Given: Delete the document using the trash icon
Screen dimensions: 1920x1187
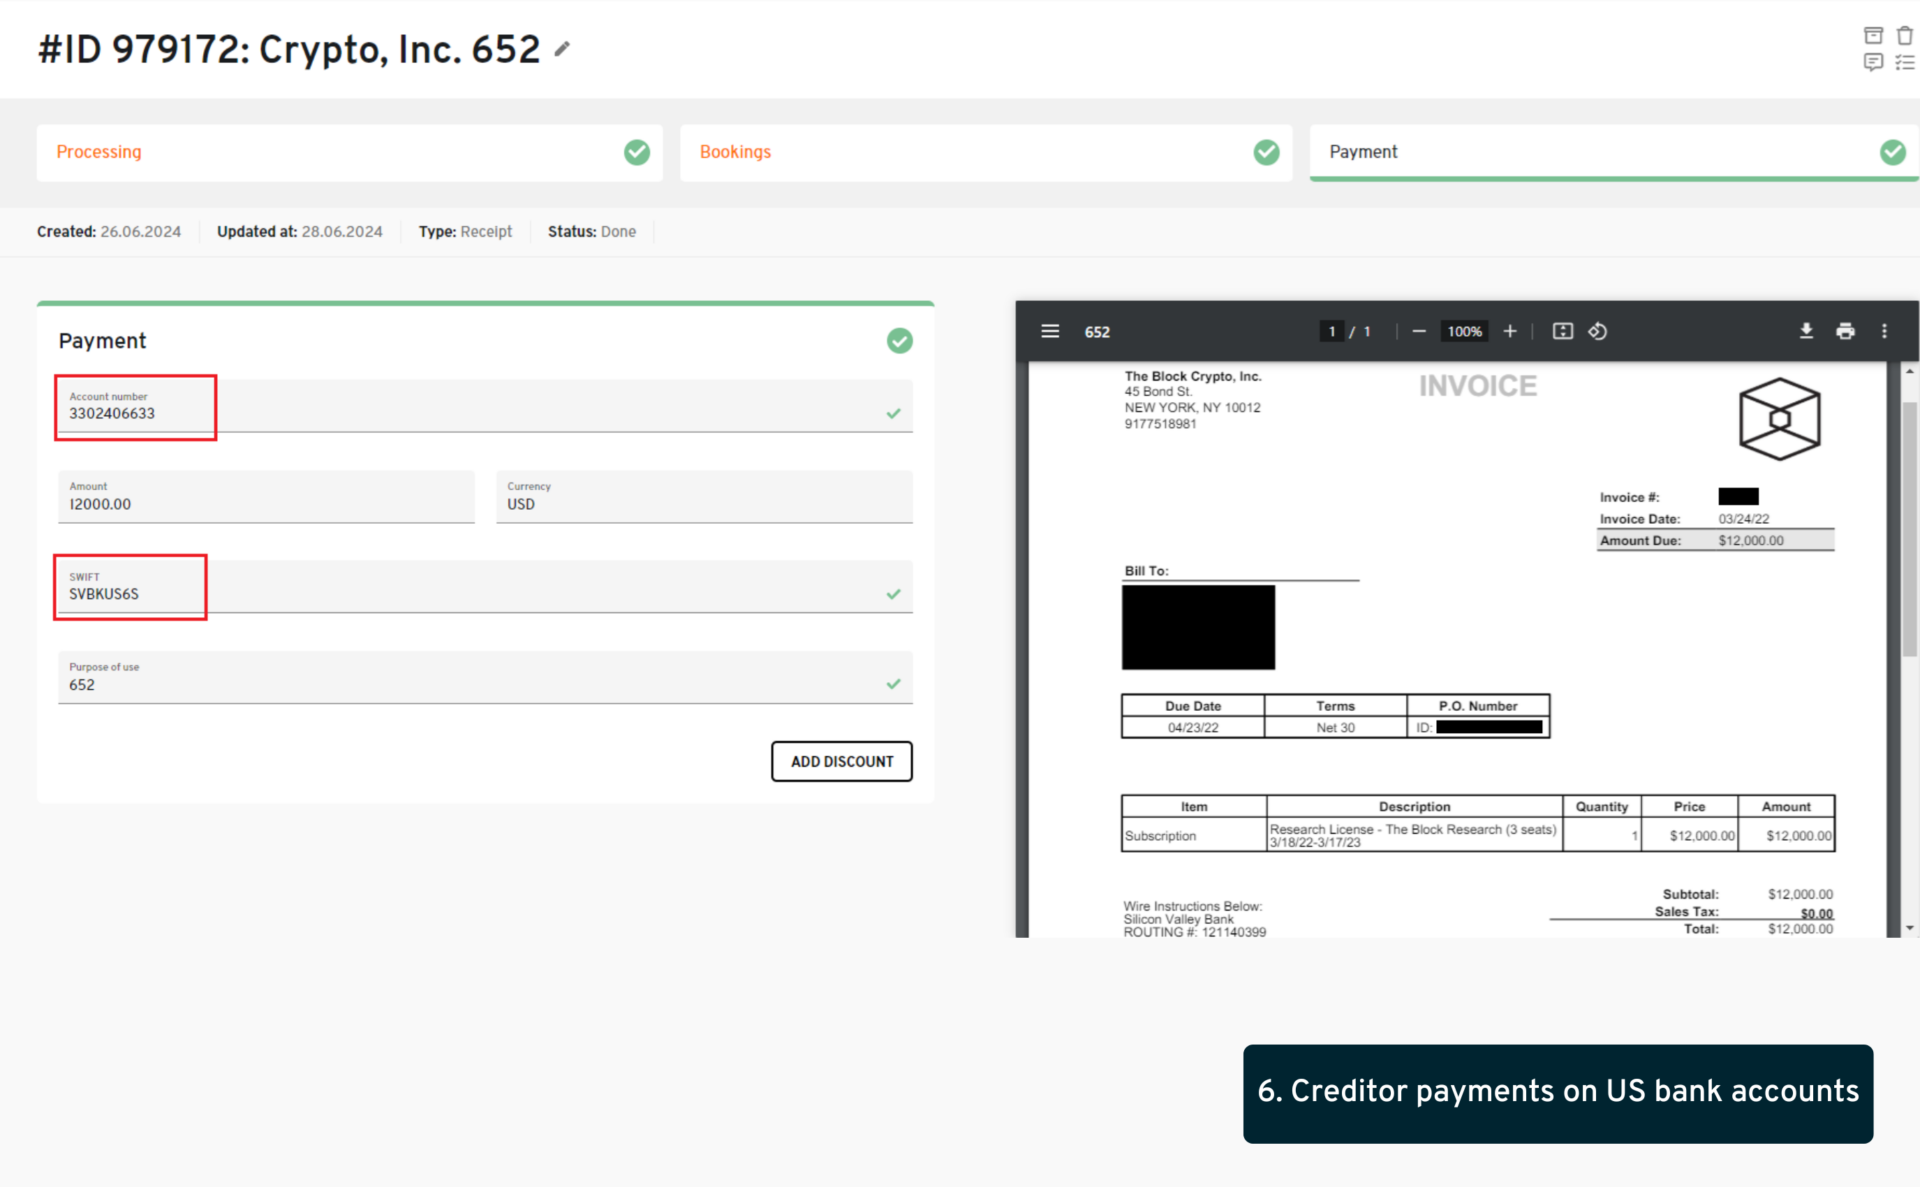Looking at the screenshot, I should point(1905,35).
